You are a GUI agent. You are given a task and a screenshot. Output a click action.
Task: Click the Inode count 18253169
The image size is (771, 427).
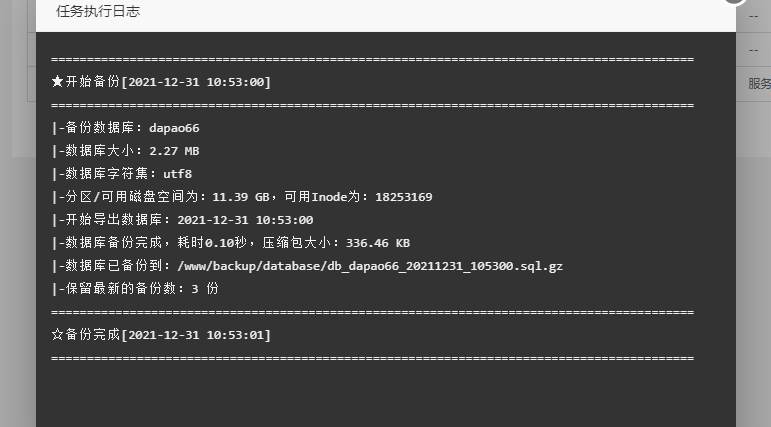(x=404, y=197)
